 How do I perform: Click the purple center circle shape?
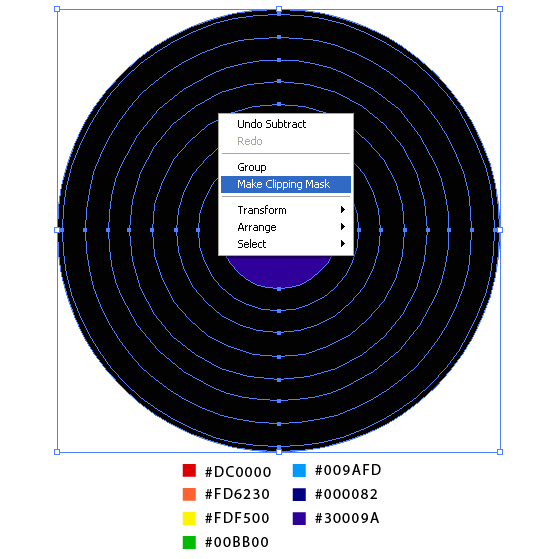(279, 271)
